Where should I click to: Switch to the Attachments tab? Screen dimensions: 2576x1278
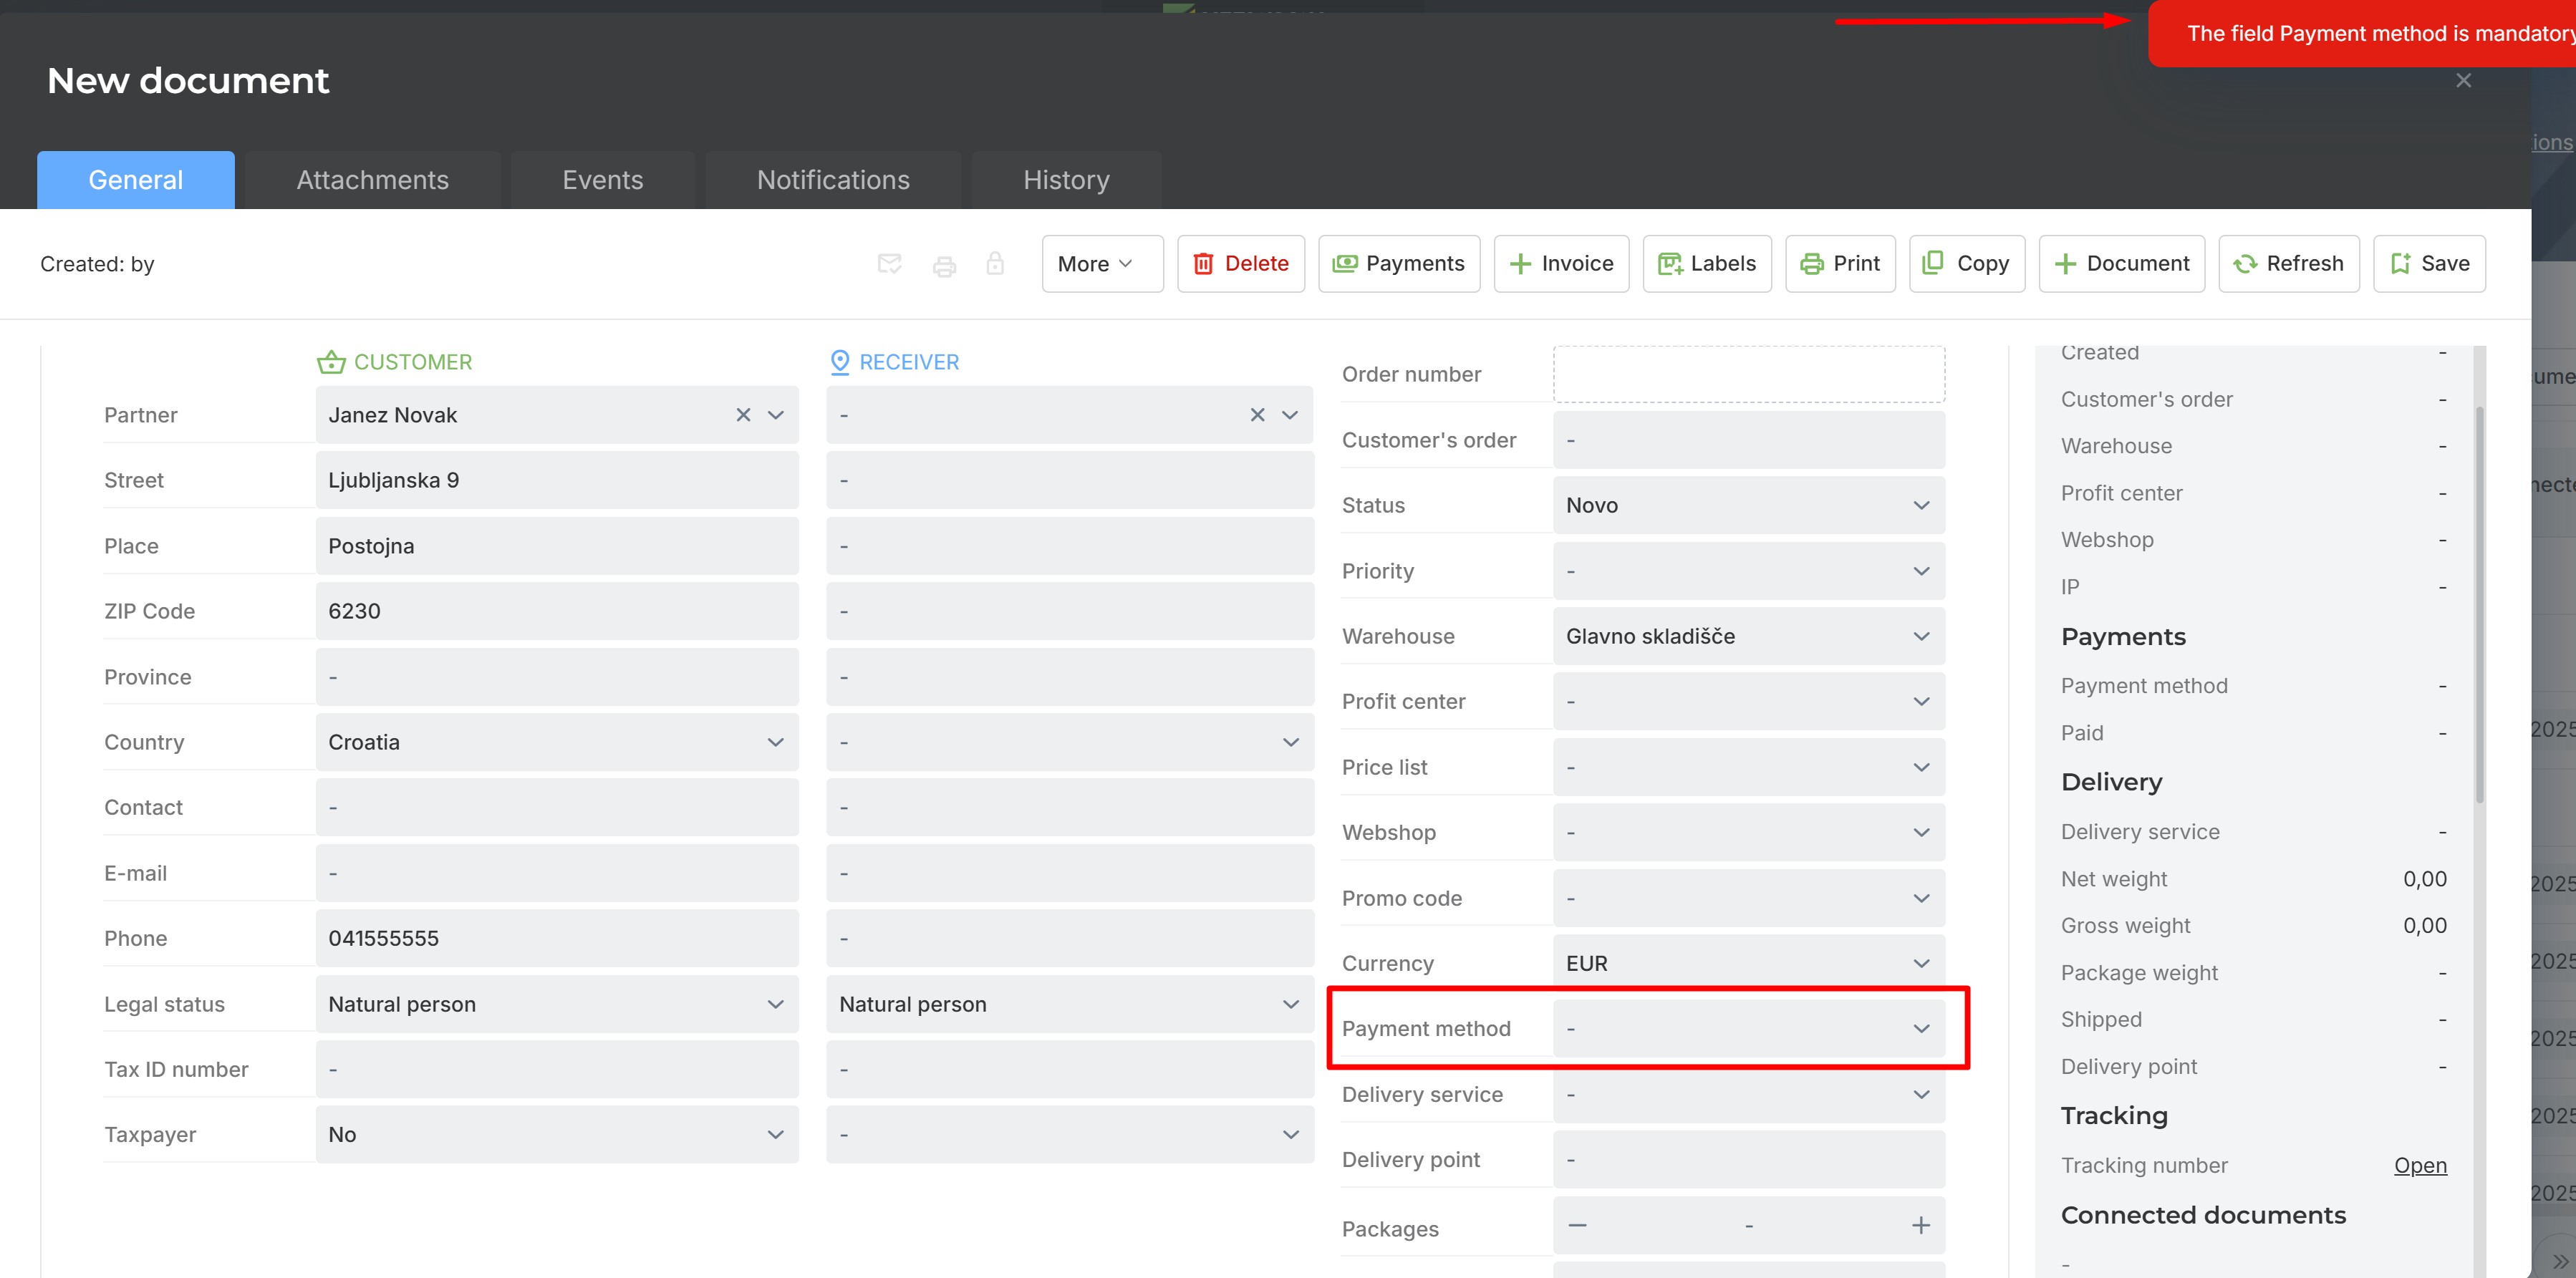(x=373, y=180)
